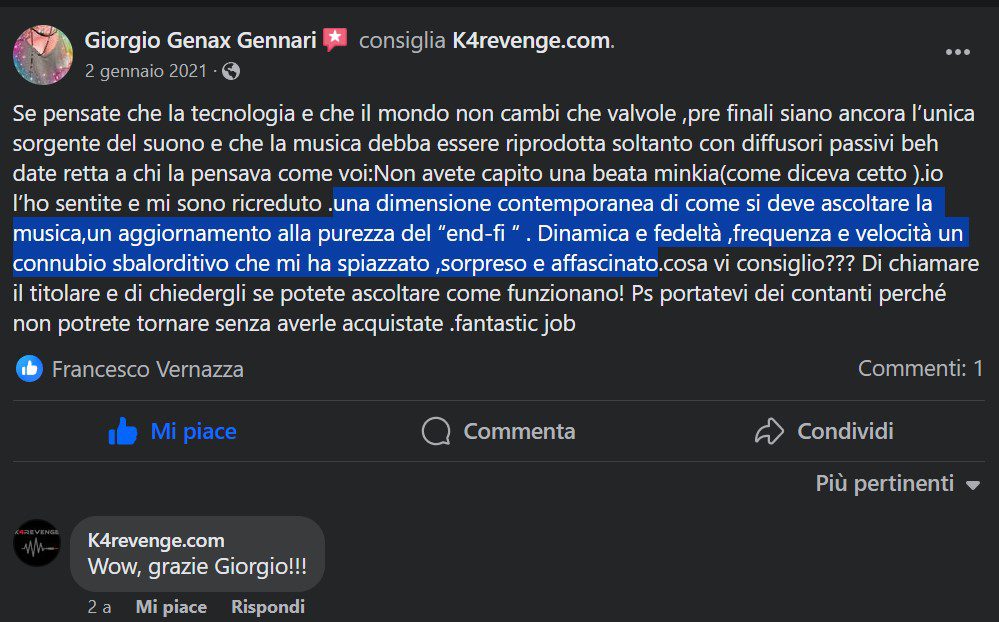This screenshot has width=999, height=622.
Task: Click the comment's 2 a timestamp
Action: [99, 607]
